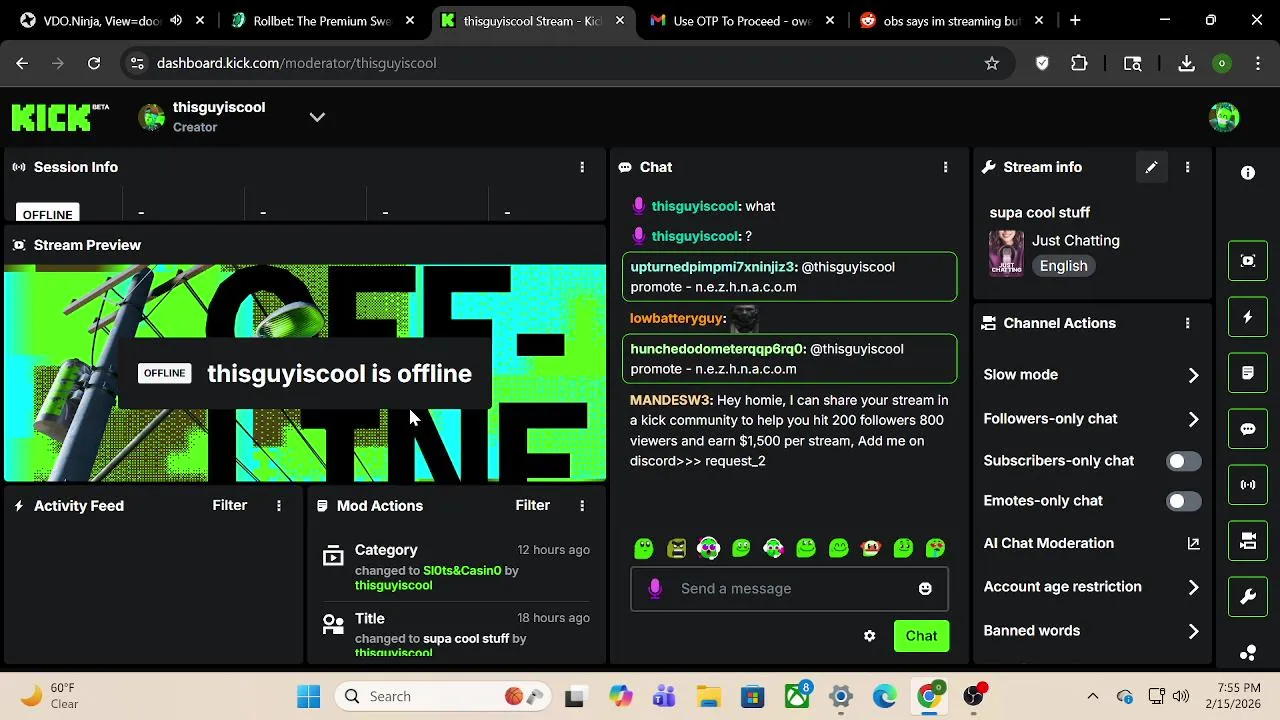Open Windows Start menu
The height and width of the screenshot is (720, 1280).
[x=308, y=697]
